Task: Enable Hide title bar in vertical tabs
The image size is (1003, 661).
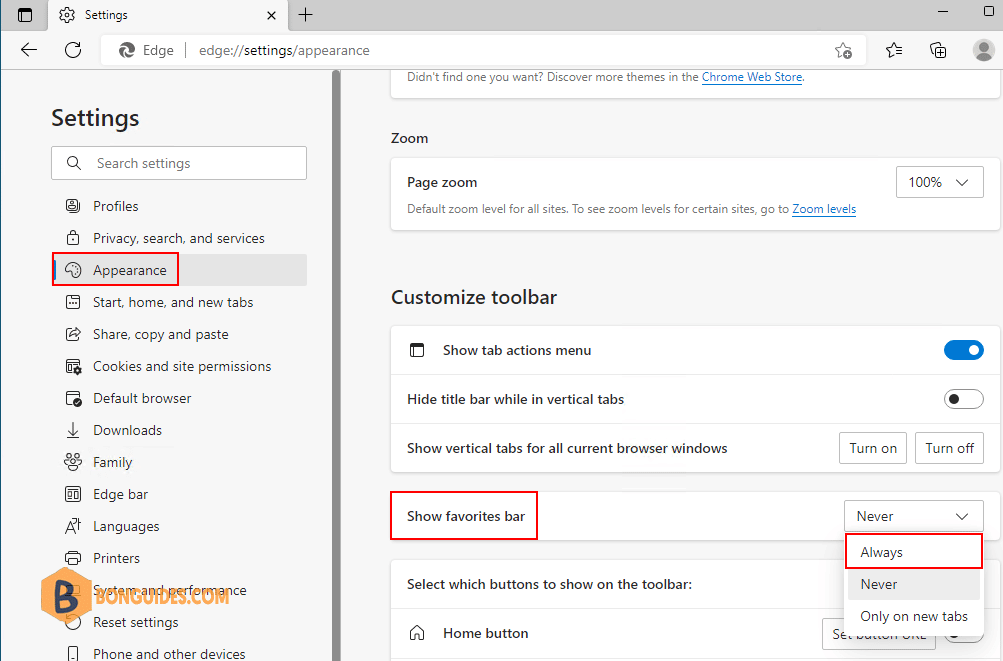Action: (x=963, y=399)
